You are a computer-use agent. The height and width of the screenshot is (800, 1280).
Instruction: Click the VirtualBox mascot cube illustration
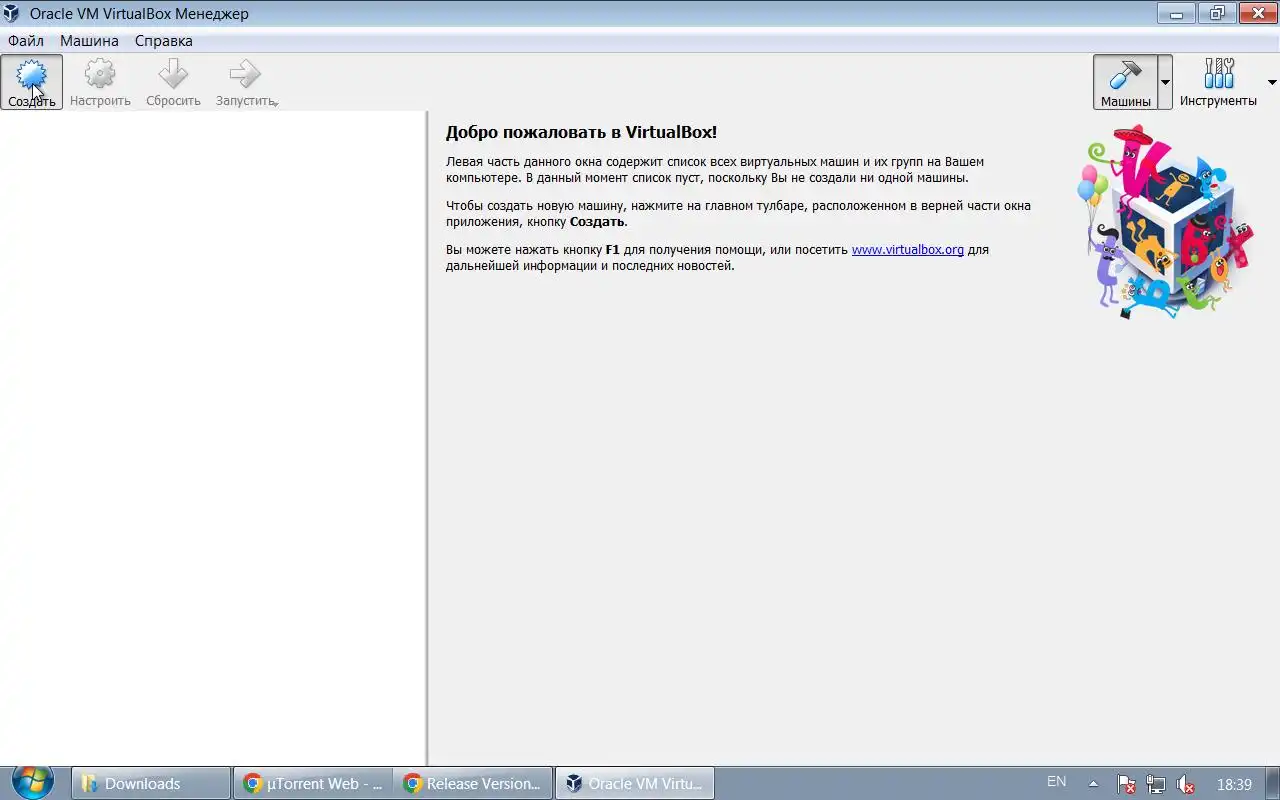1165,222
